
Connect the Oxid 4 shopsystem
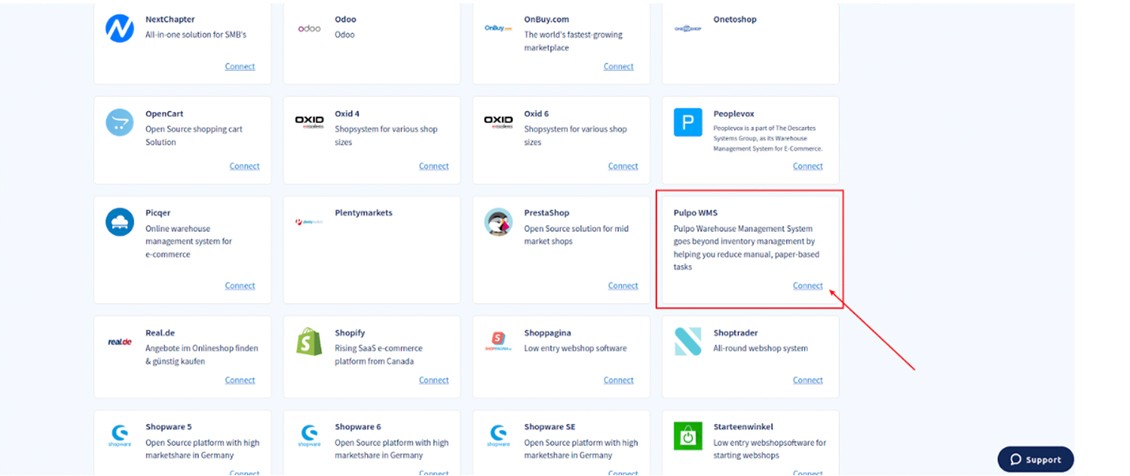(x=434, y=166)
